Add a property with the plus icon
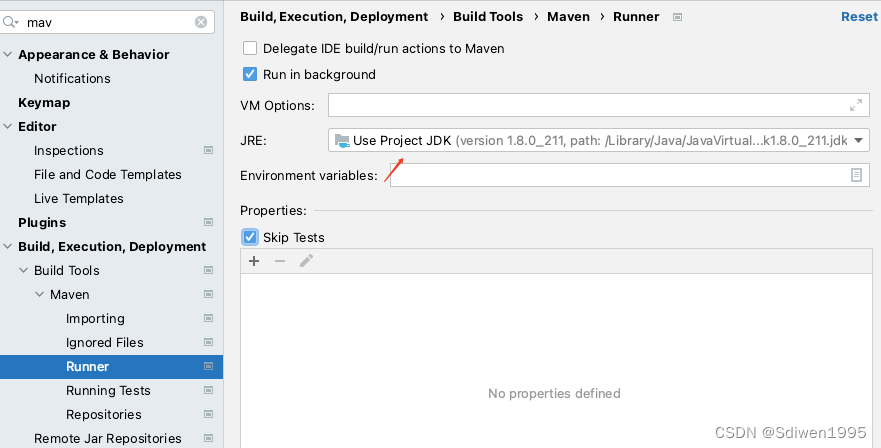The height and width of the screenshot is (448, 881). coord(254,261)
